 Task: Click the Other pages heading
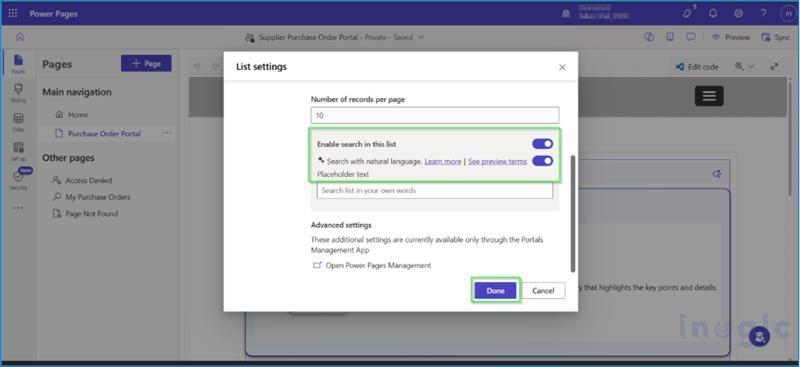[68, 158]
